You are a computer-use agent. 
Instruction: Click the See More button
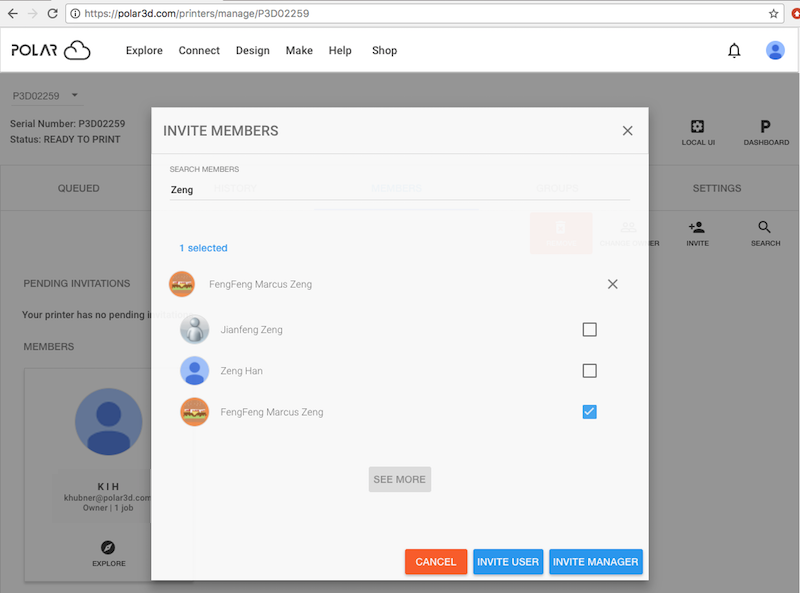pos(399,479)
